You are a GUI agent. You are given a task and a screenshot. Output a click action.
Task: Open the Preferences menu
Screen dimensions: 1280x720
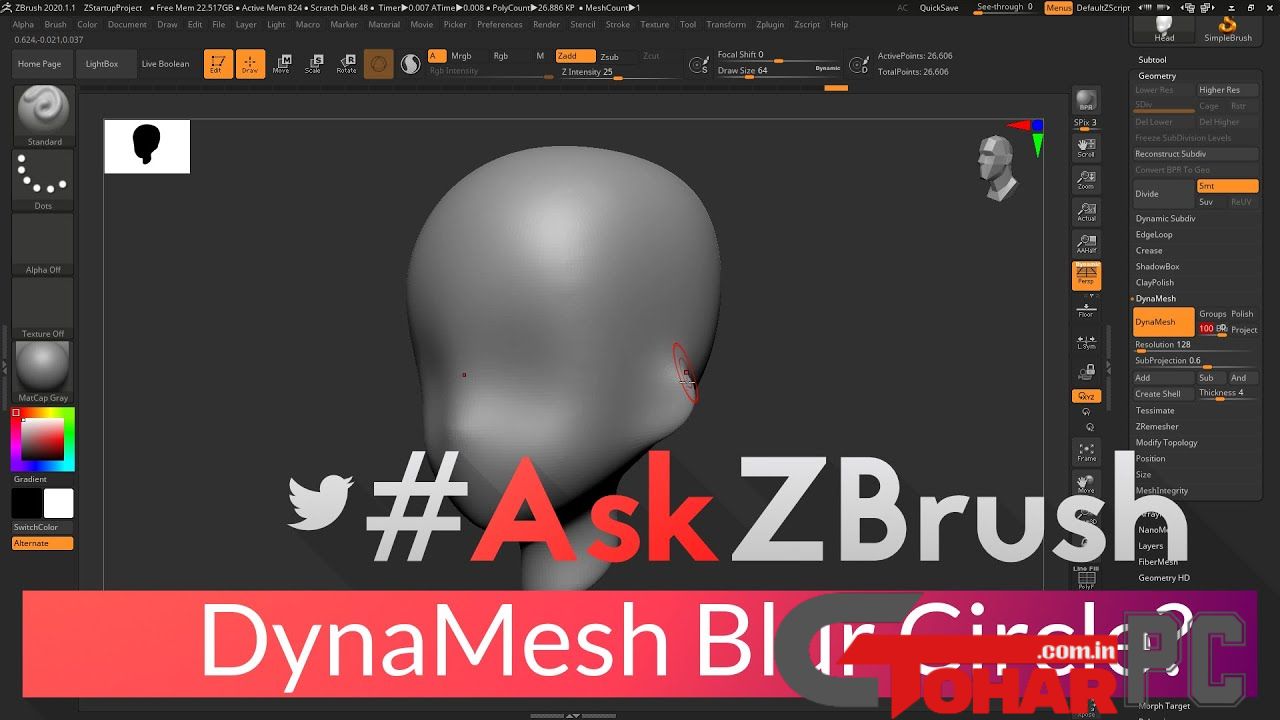pos(499,24)
